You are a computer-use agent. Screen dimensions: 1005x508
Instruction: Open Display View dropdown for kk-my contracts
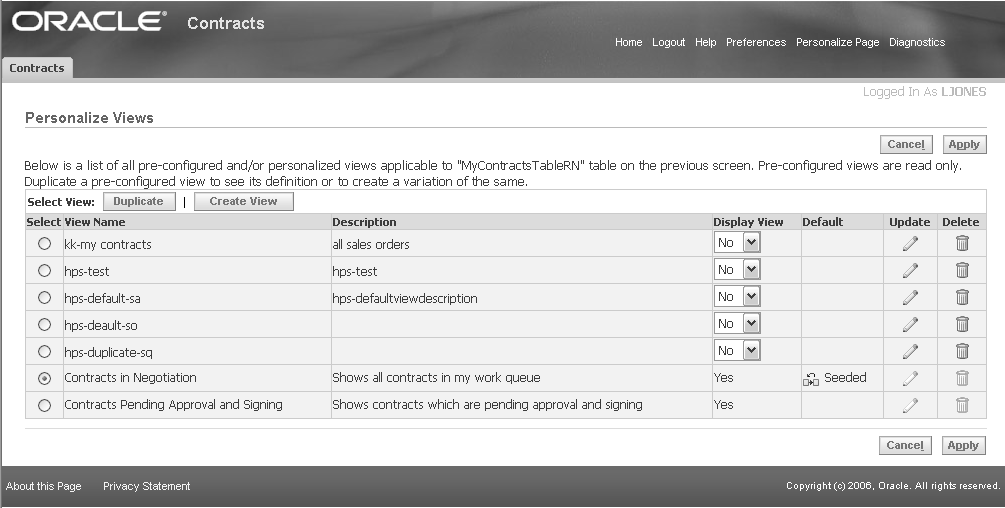(737, 242)
